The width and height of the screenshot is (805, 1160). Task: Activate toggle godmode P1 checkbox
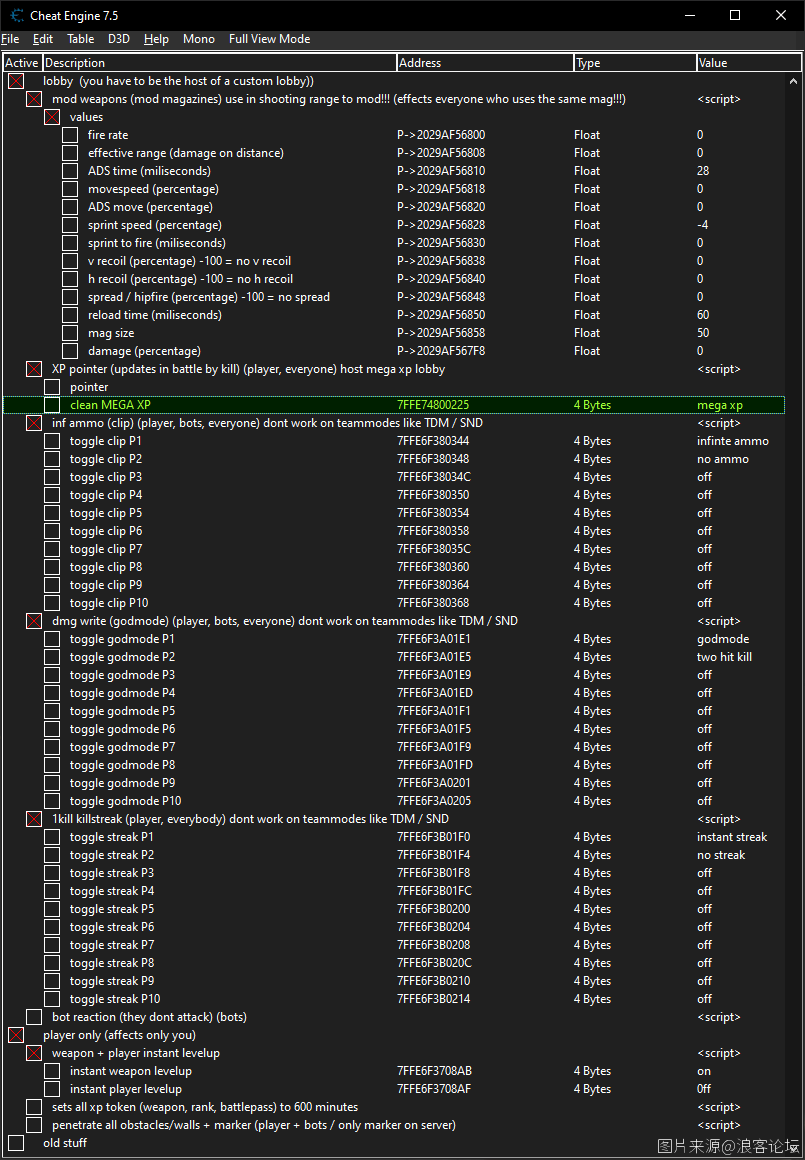click(52, 639)
